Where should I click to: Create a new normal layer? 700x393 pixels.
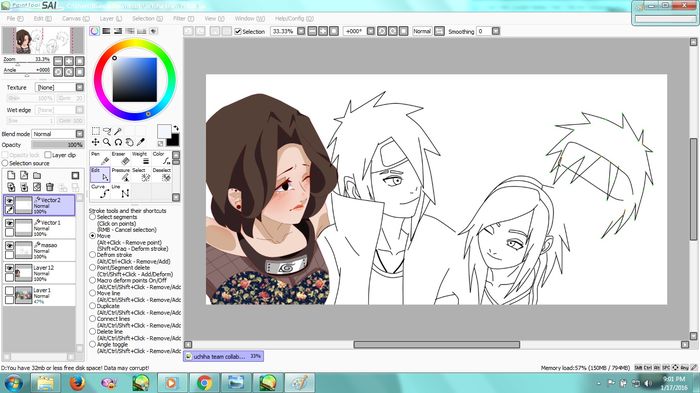point(11,176)
